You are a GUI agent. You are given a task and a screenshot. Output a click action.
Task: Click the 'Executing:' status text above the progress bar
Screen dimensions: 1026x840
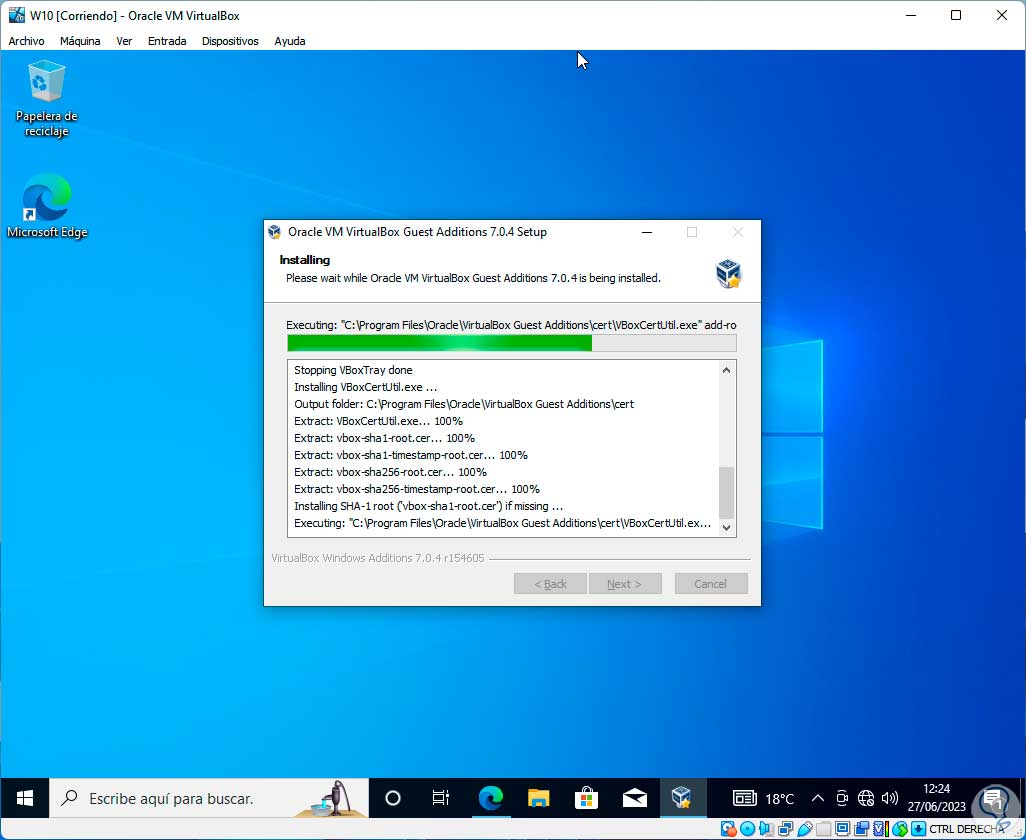tap(511, 325)
